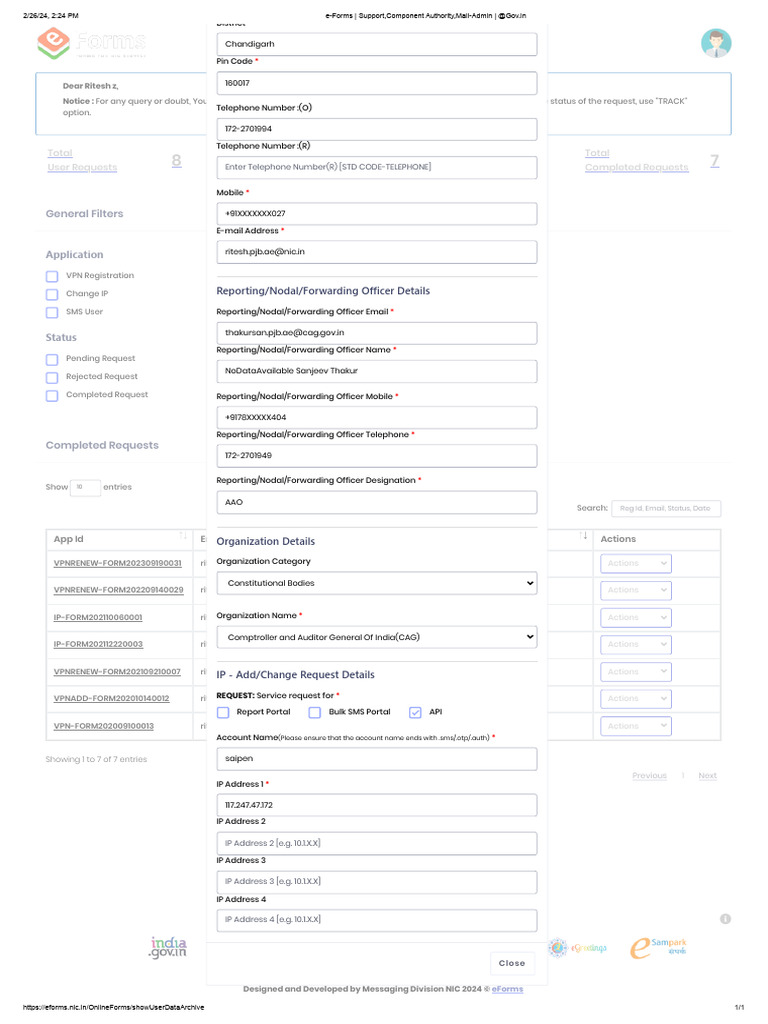Sort by the App Id column arrows

click(183, 536)
